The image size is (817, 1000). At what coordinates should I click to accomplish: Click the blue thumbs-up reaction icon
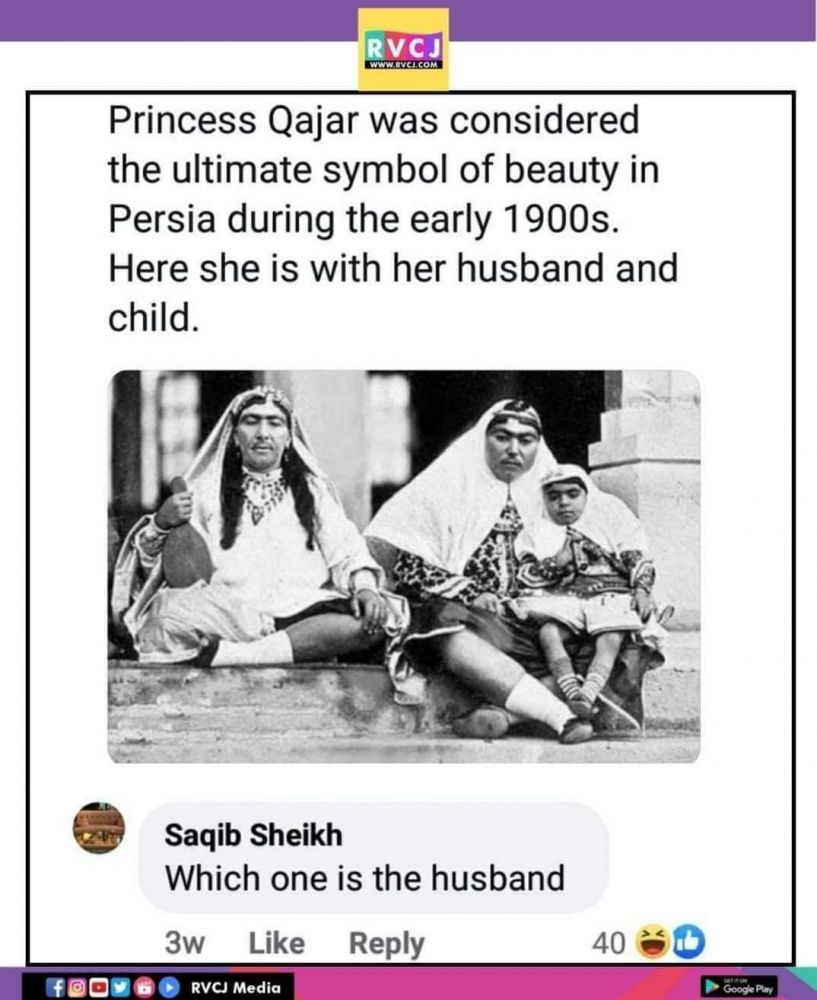tap(691, 941)
